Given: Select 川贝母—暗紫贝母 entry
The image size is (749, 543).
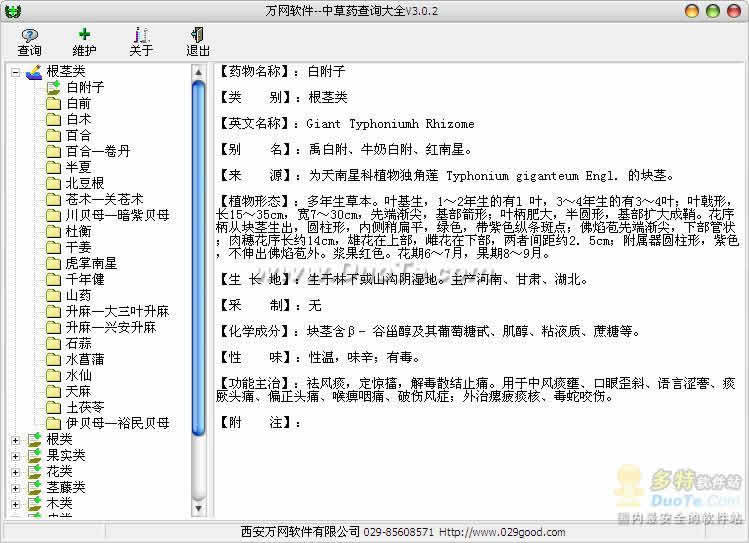Looking at the screenshot, I should coord(117,215).
